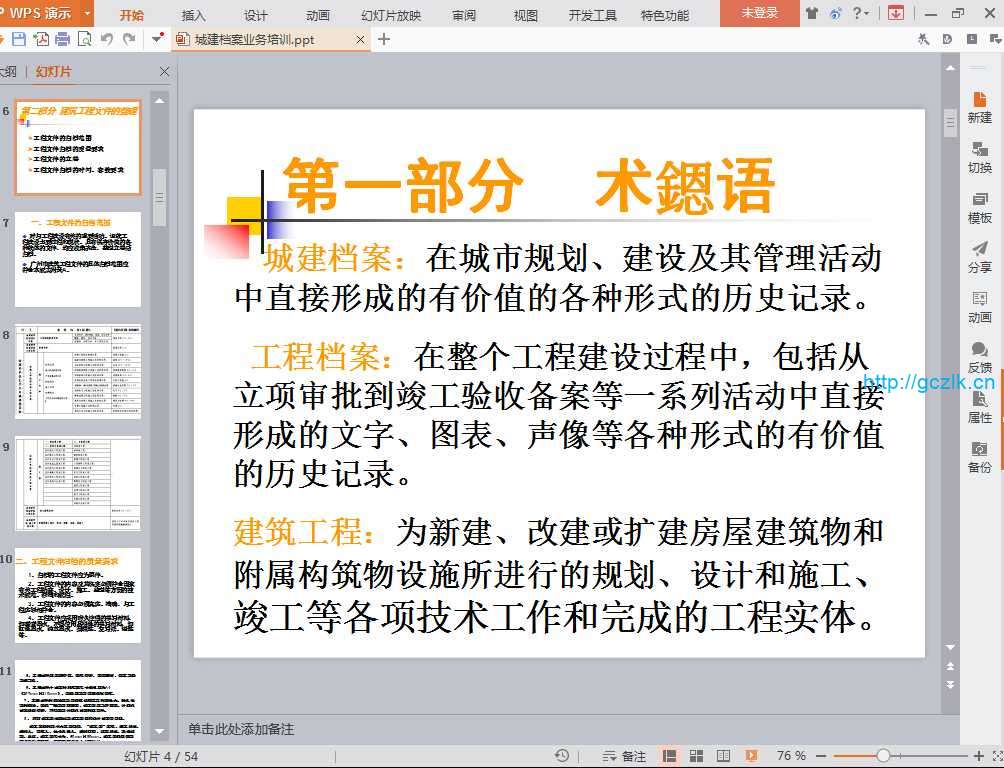Expand the quick access toolbar customization arrow

point(157,39)
